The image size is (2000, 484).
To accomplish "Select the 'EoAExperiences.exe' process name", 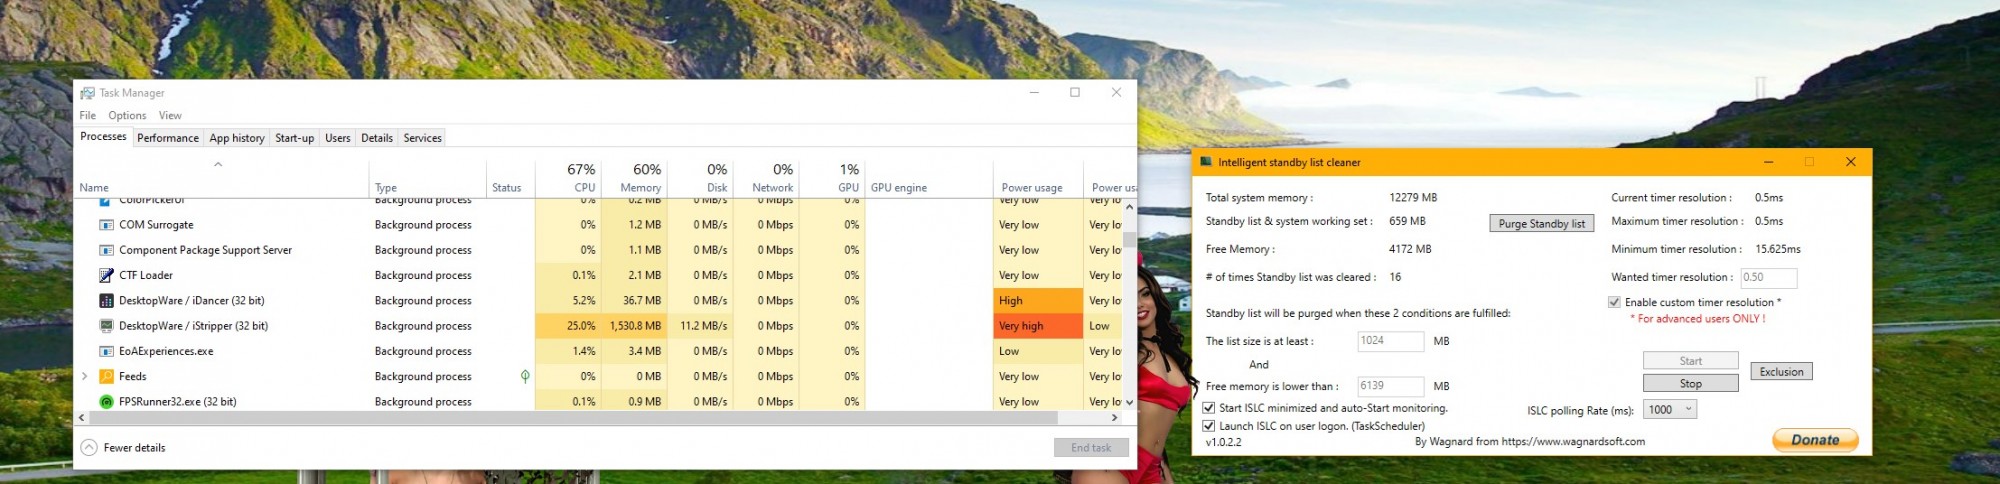I will pyautogui.click(x=166, y=351).
